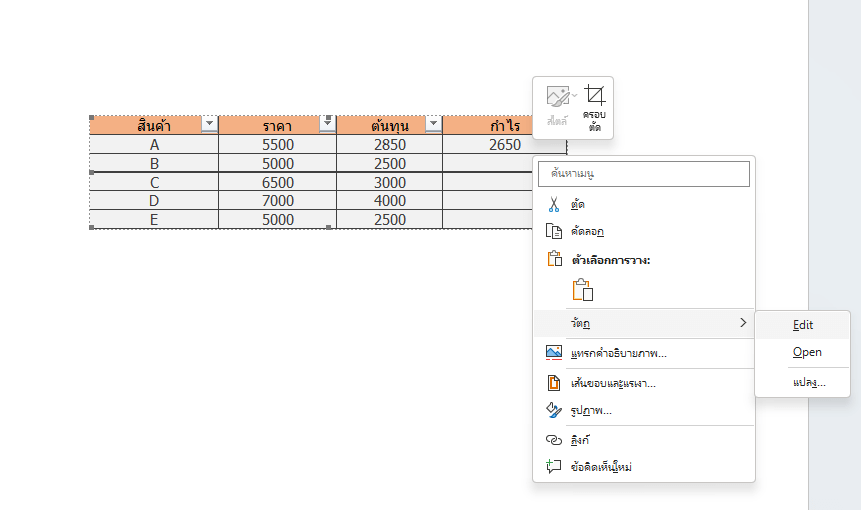
Task: Open filter dropdown in ต้นทุน header
Action: tap(433, 124)
